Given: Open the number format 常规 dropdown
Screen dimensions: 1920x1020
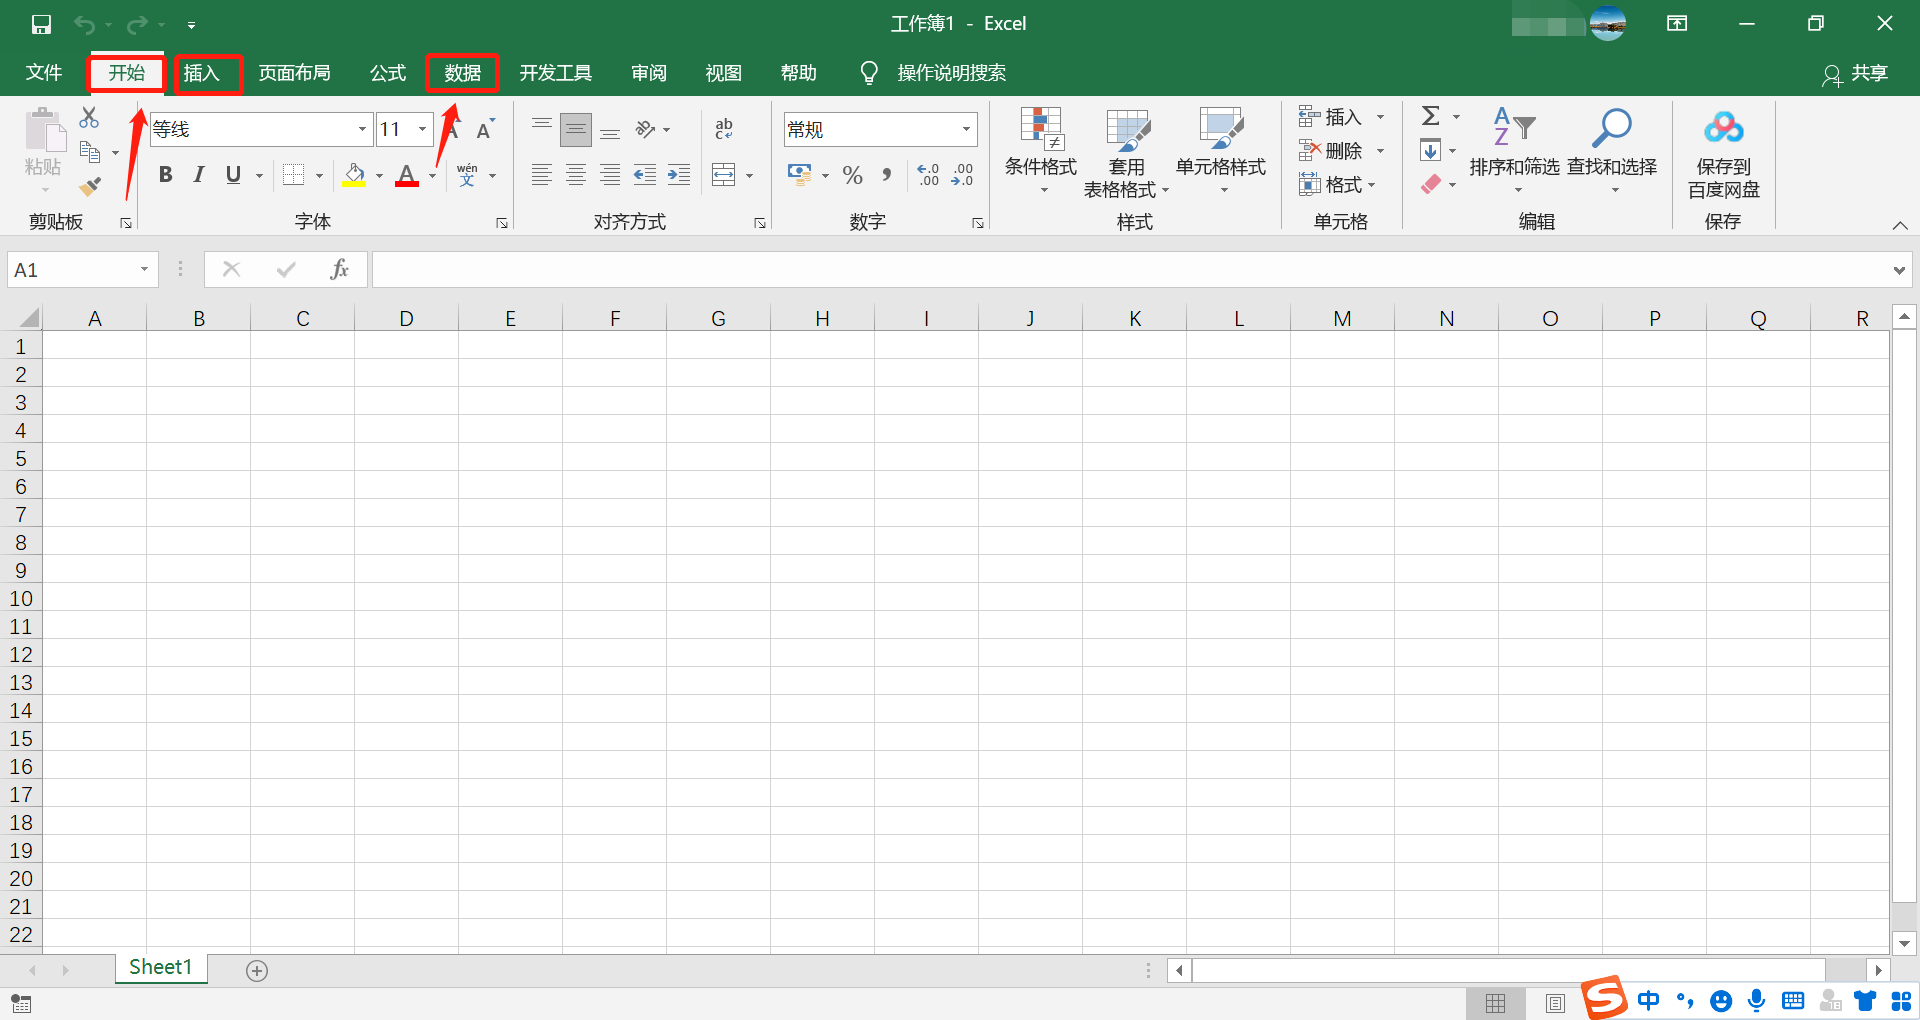Looking at the screenshot, I should pos(966,129).
